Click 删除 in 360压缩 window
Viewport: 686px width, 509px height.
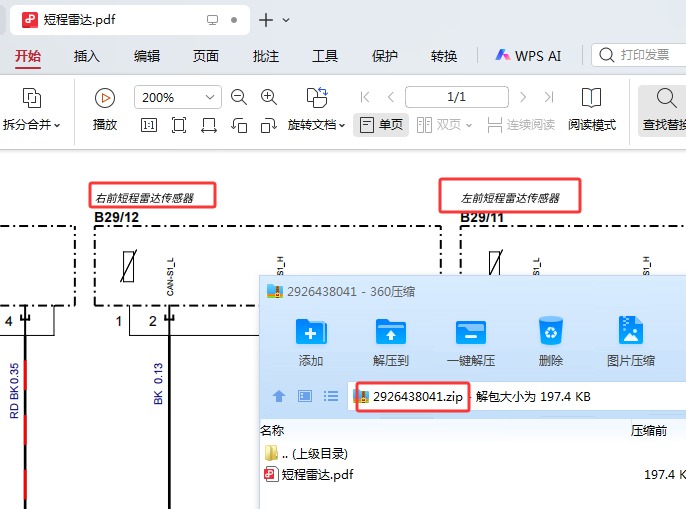click(551, 342)
